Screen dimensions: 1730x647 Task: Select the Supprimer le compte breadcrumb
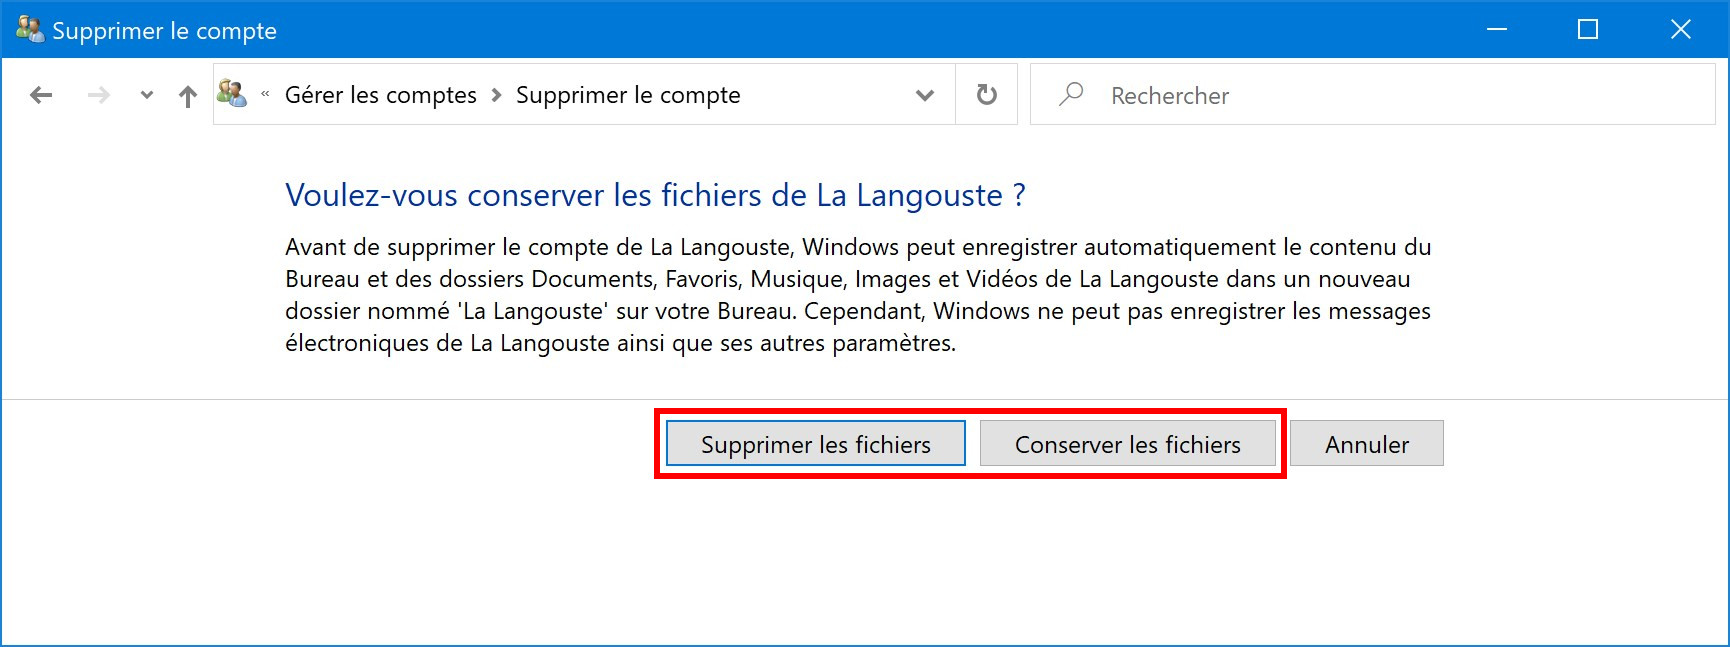(628, 95)
